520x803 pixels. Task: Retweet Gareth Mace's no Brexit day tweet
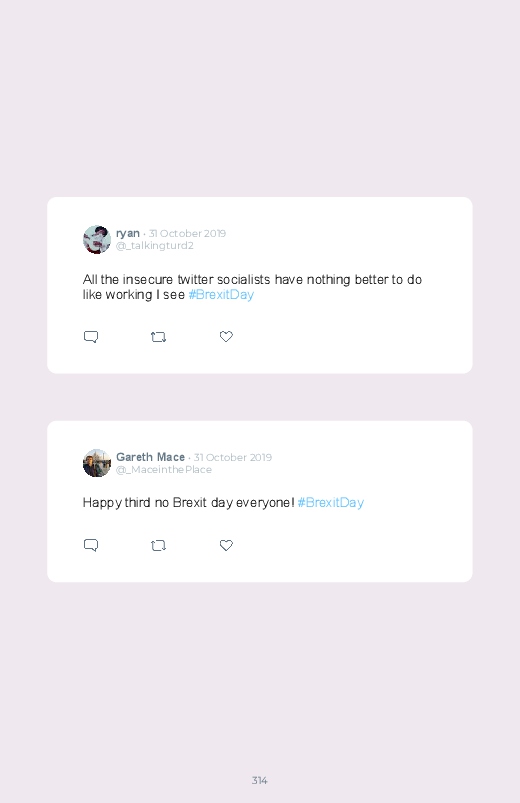click(x=158, y=545)
